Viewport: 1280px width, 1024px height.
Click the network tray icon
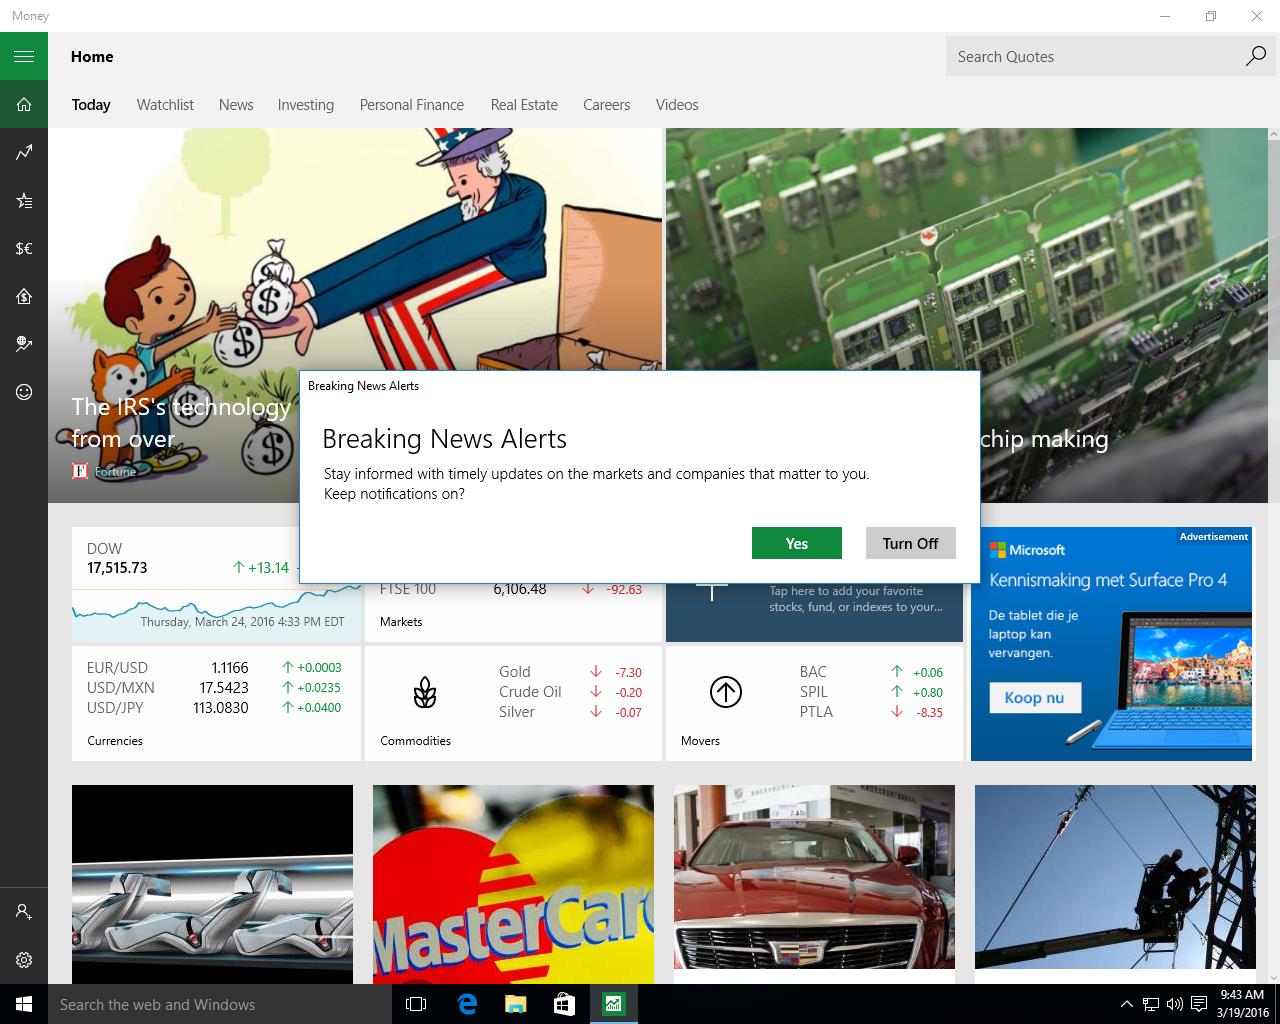1151,1004
